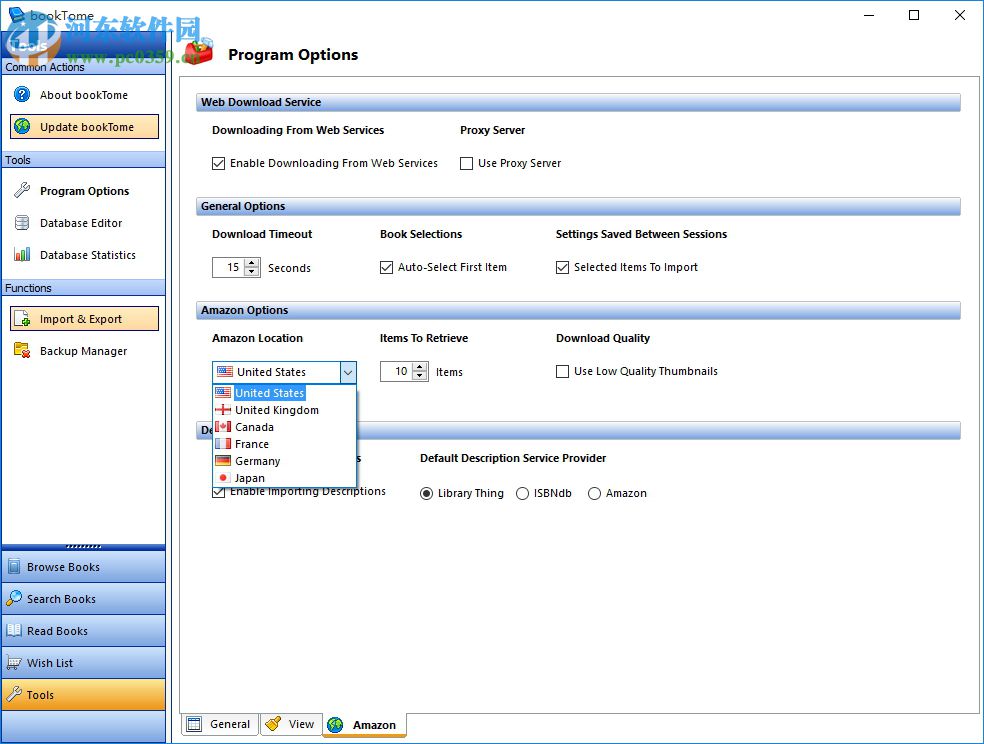This screenshot has width=984, height=744.
Task: Click the sidebar splitter grip above Browse Books
Action: [x=83, y=546]
